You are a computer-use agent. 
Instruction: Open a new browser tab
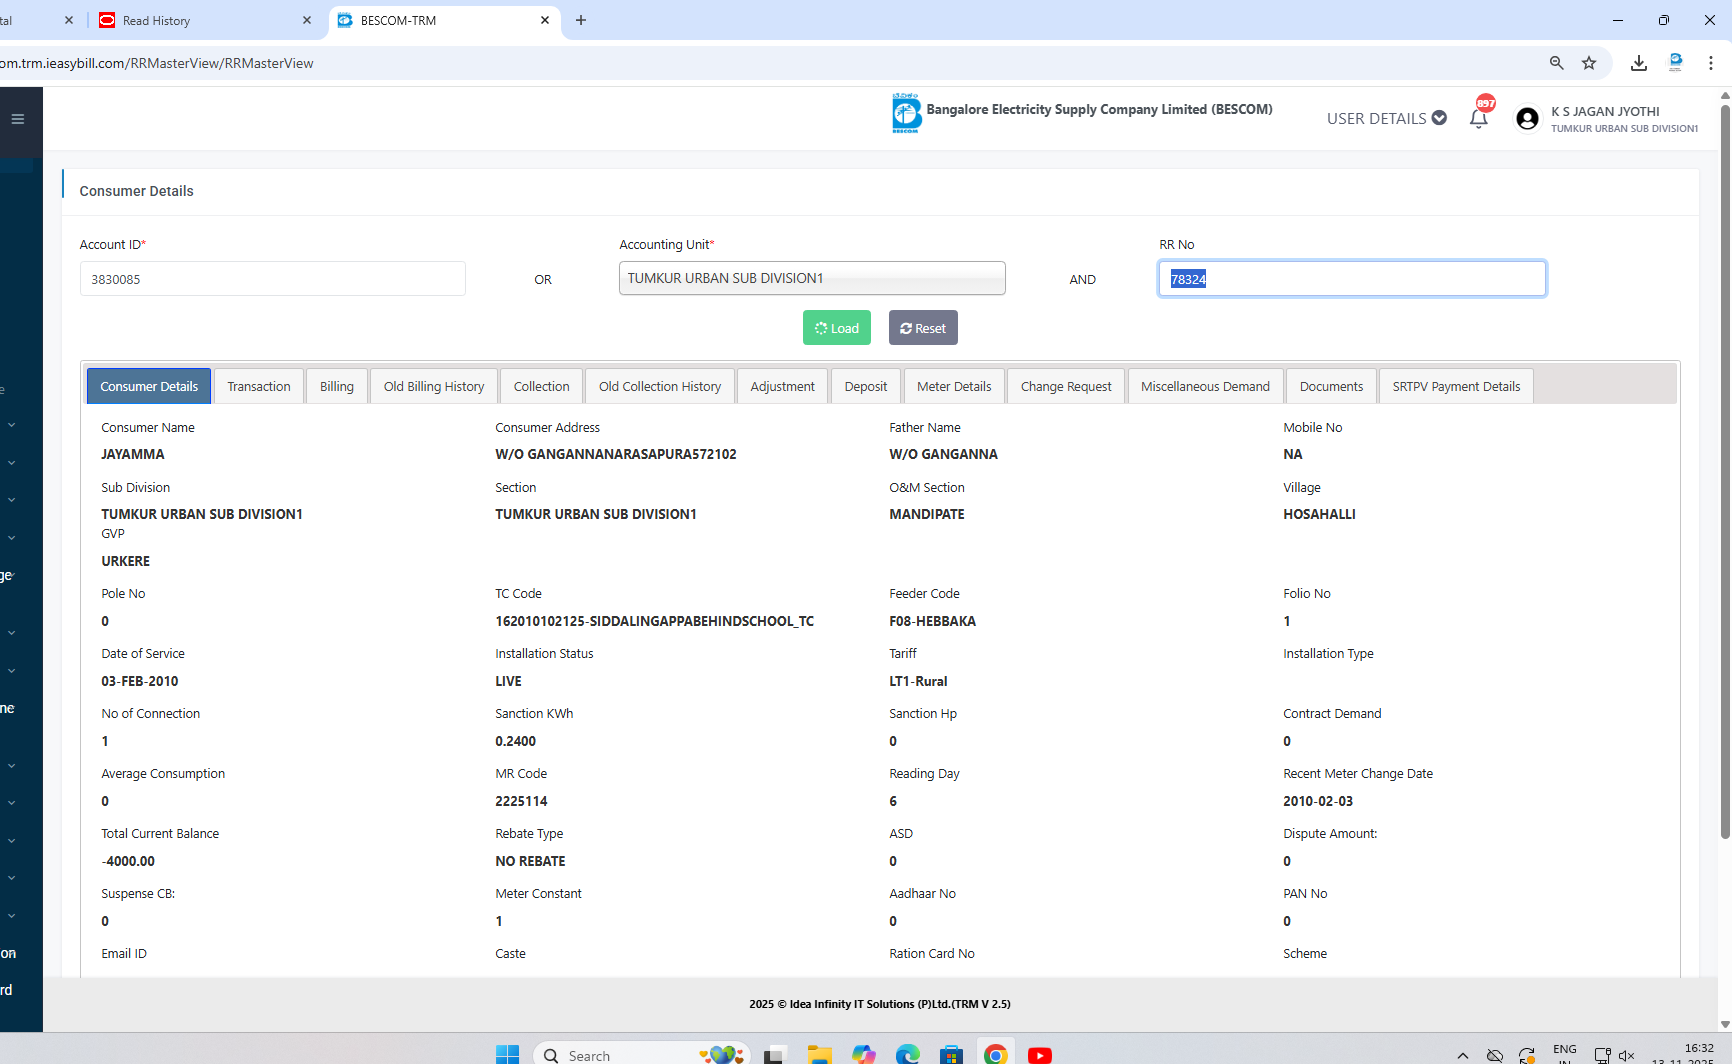[x=581, y=20]
